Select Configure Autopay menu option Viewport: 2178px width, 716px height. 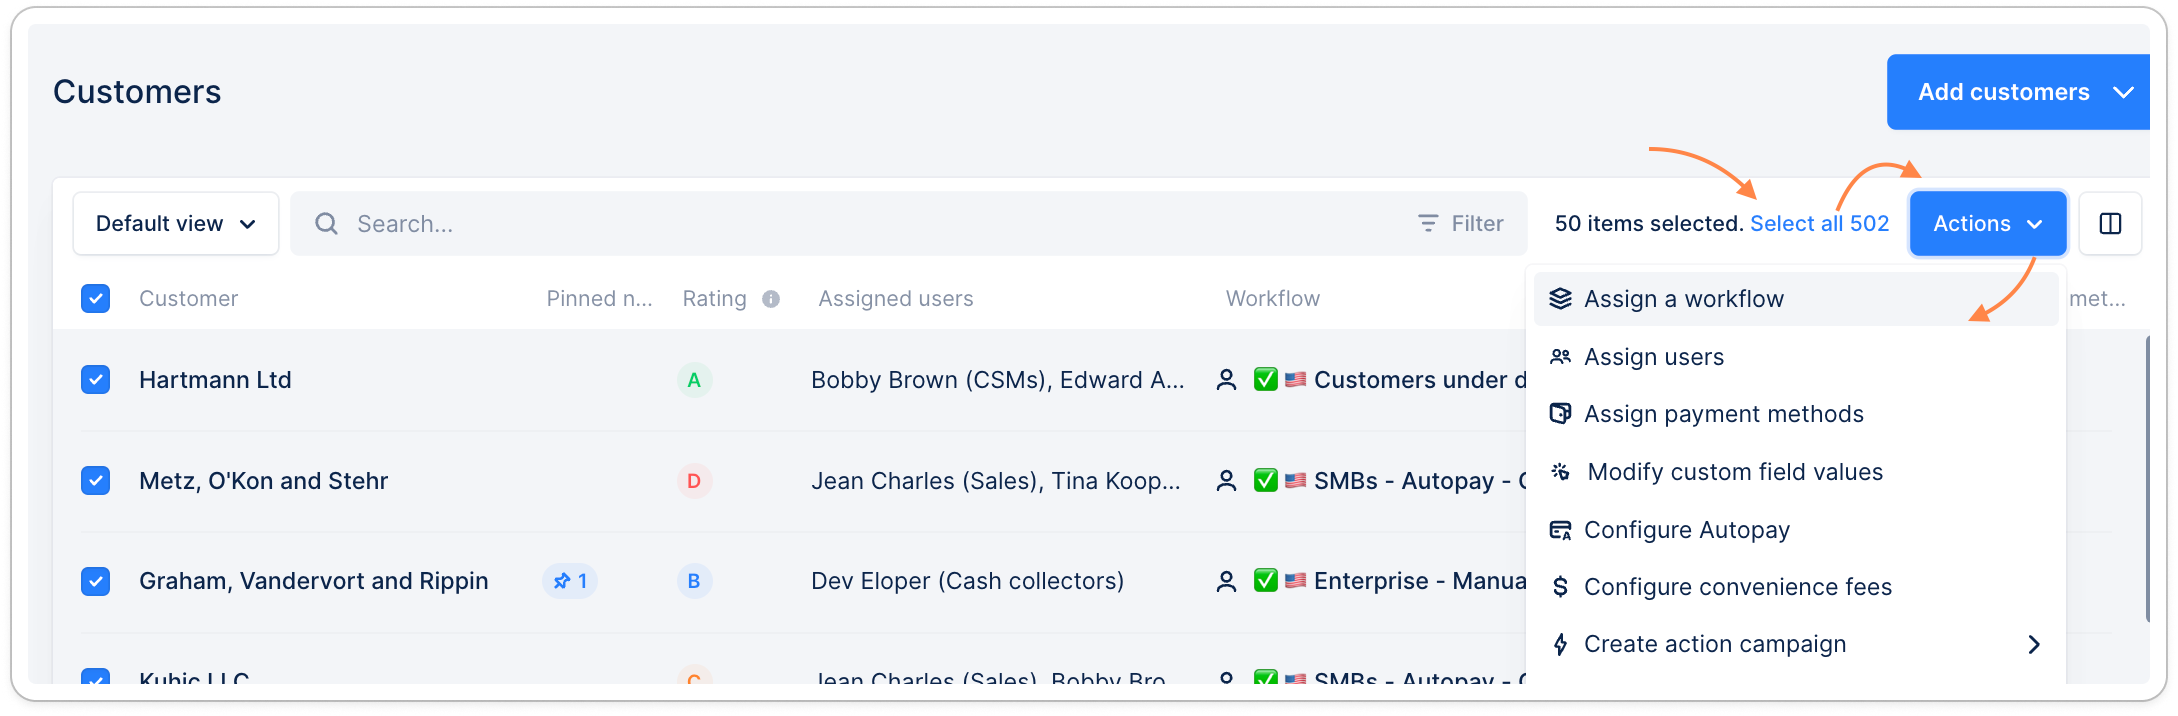tap(1686, 530)
